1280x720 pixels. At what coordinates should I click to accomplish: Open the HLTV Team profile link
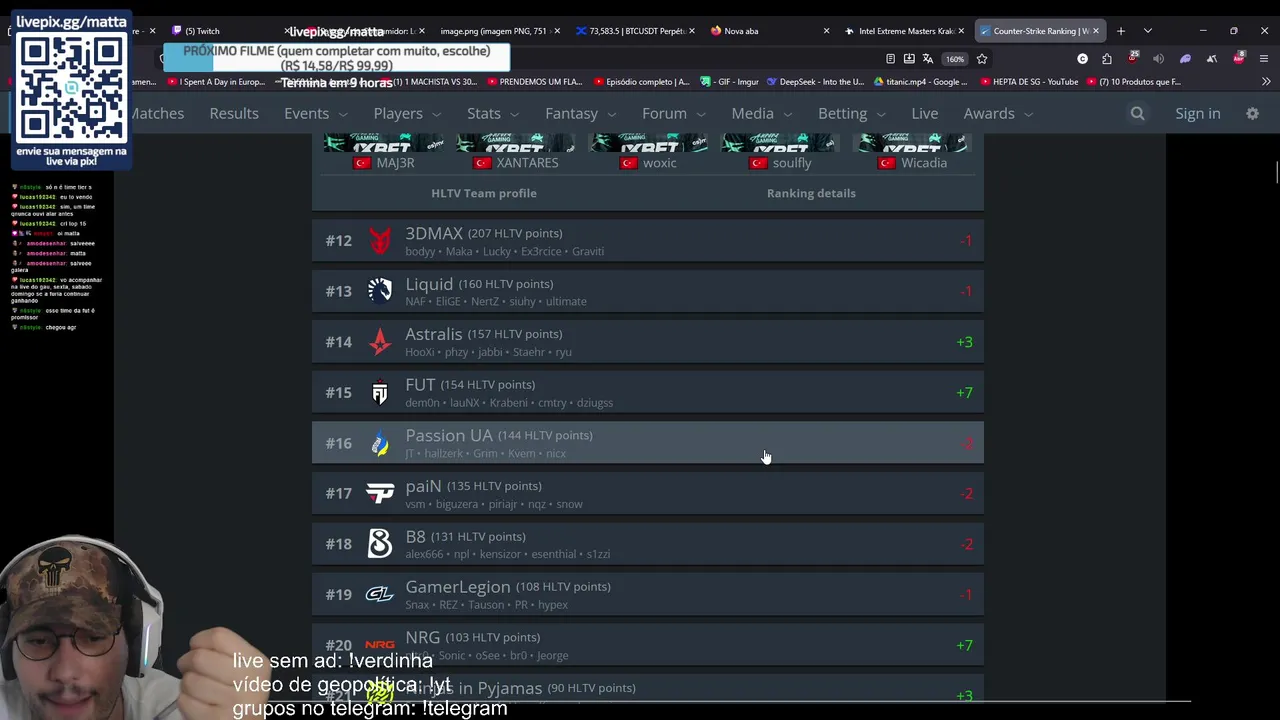click(484, 193)
